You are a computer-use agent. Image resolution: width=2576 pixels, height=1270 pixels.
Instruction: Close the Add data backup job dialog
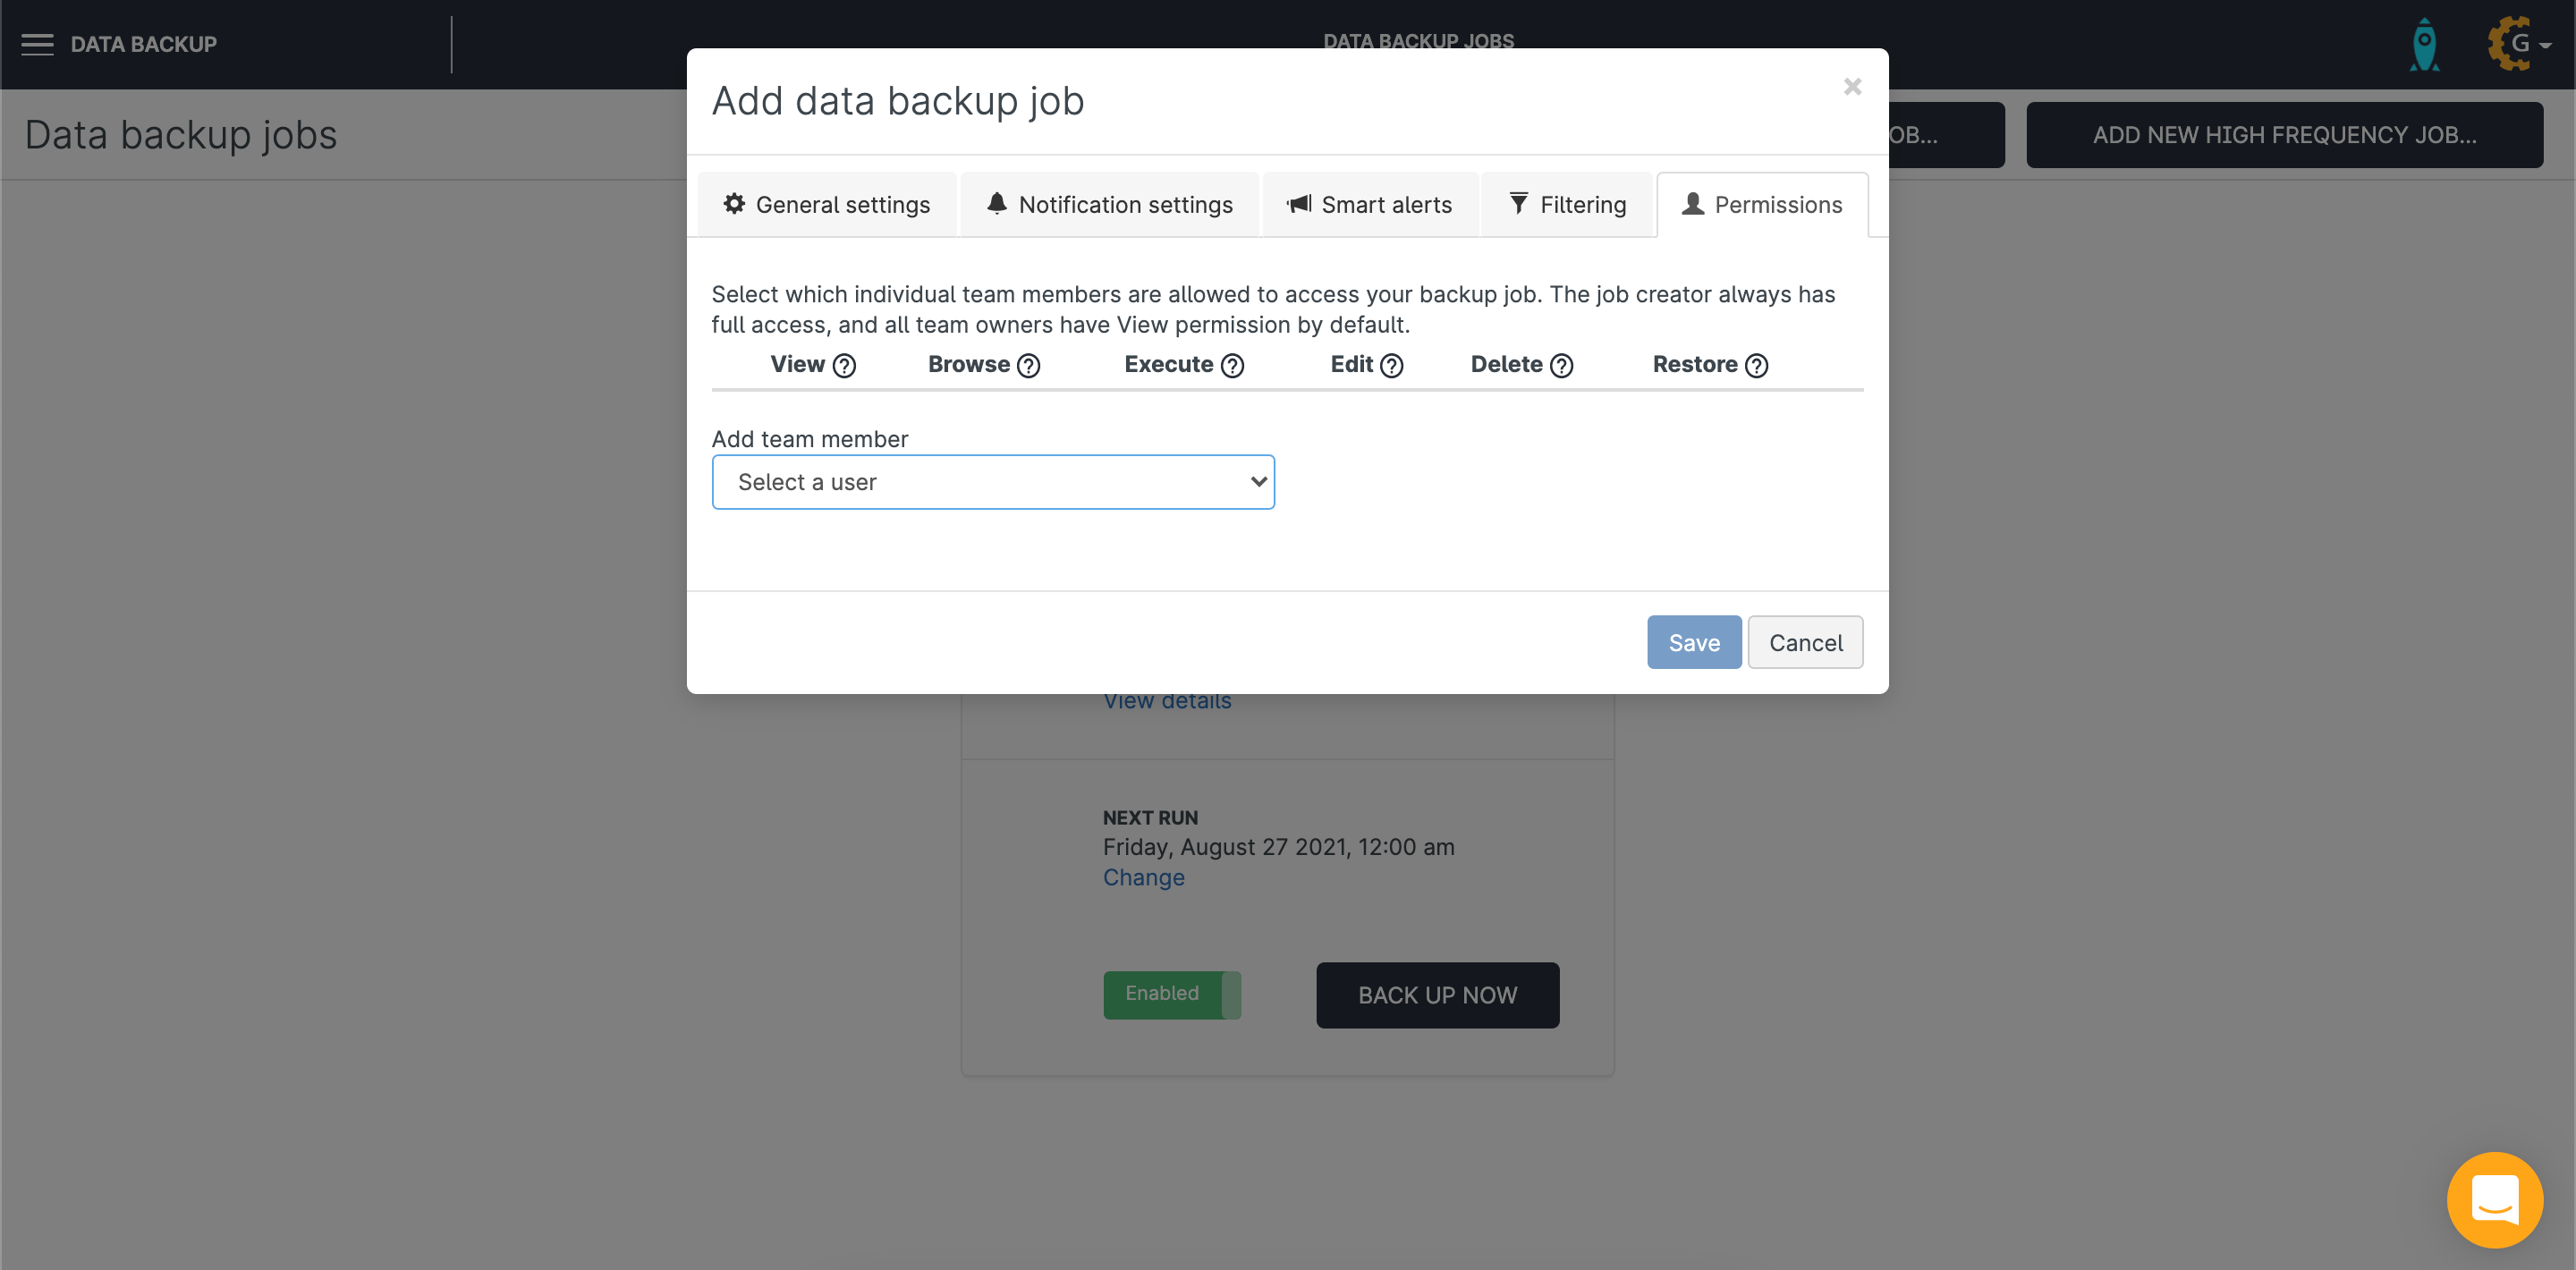tap(1852, 87)
